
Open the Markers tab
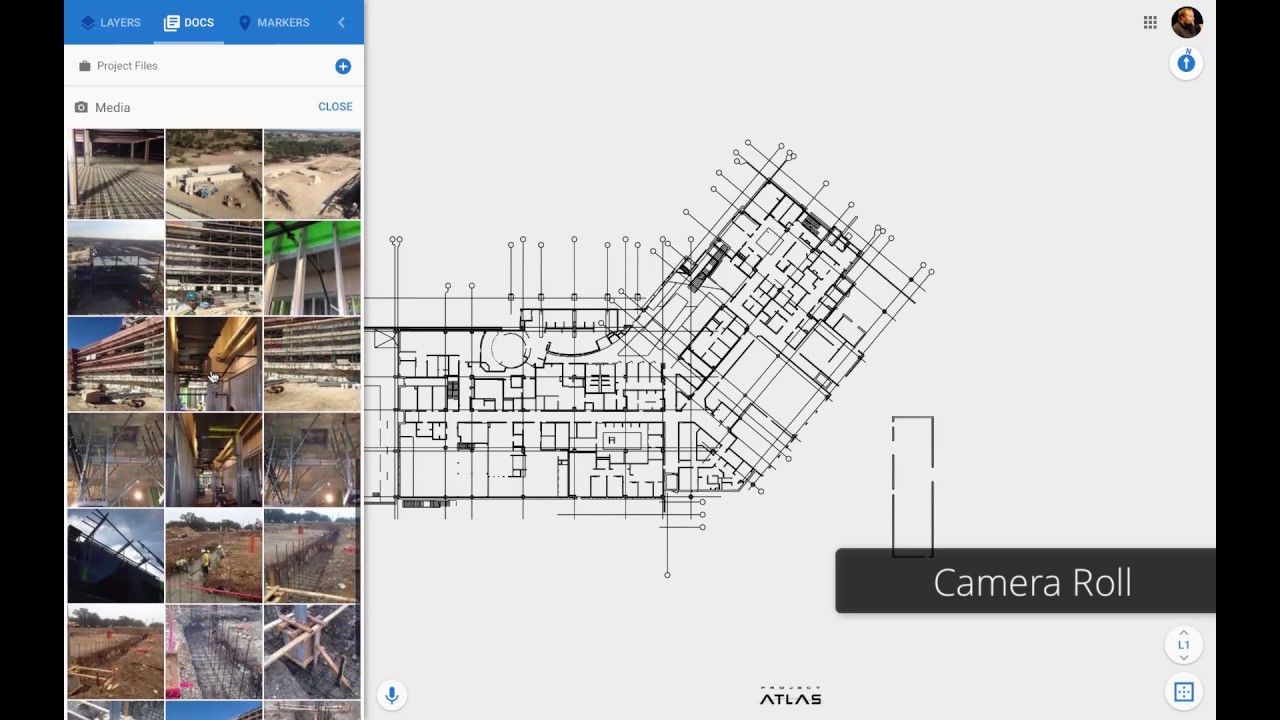[x=273, y=22]
